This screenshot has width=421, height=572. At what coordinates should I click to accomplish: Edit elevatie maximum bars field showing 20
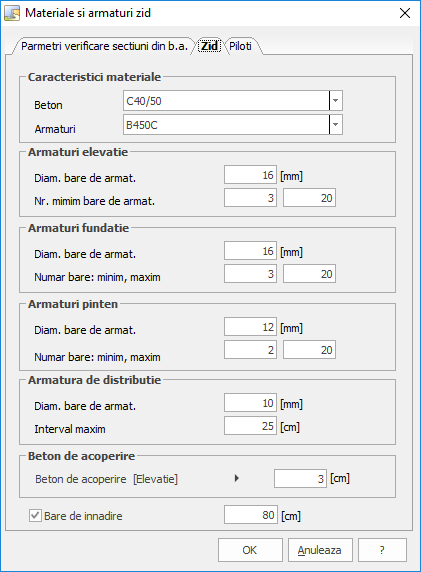click(309, 198)
